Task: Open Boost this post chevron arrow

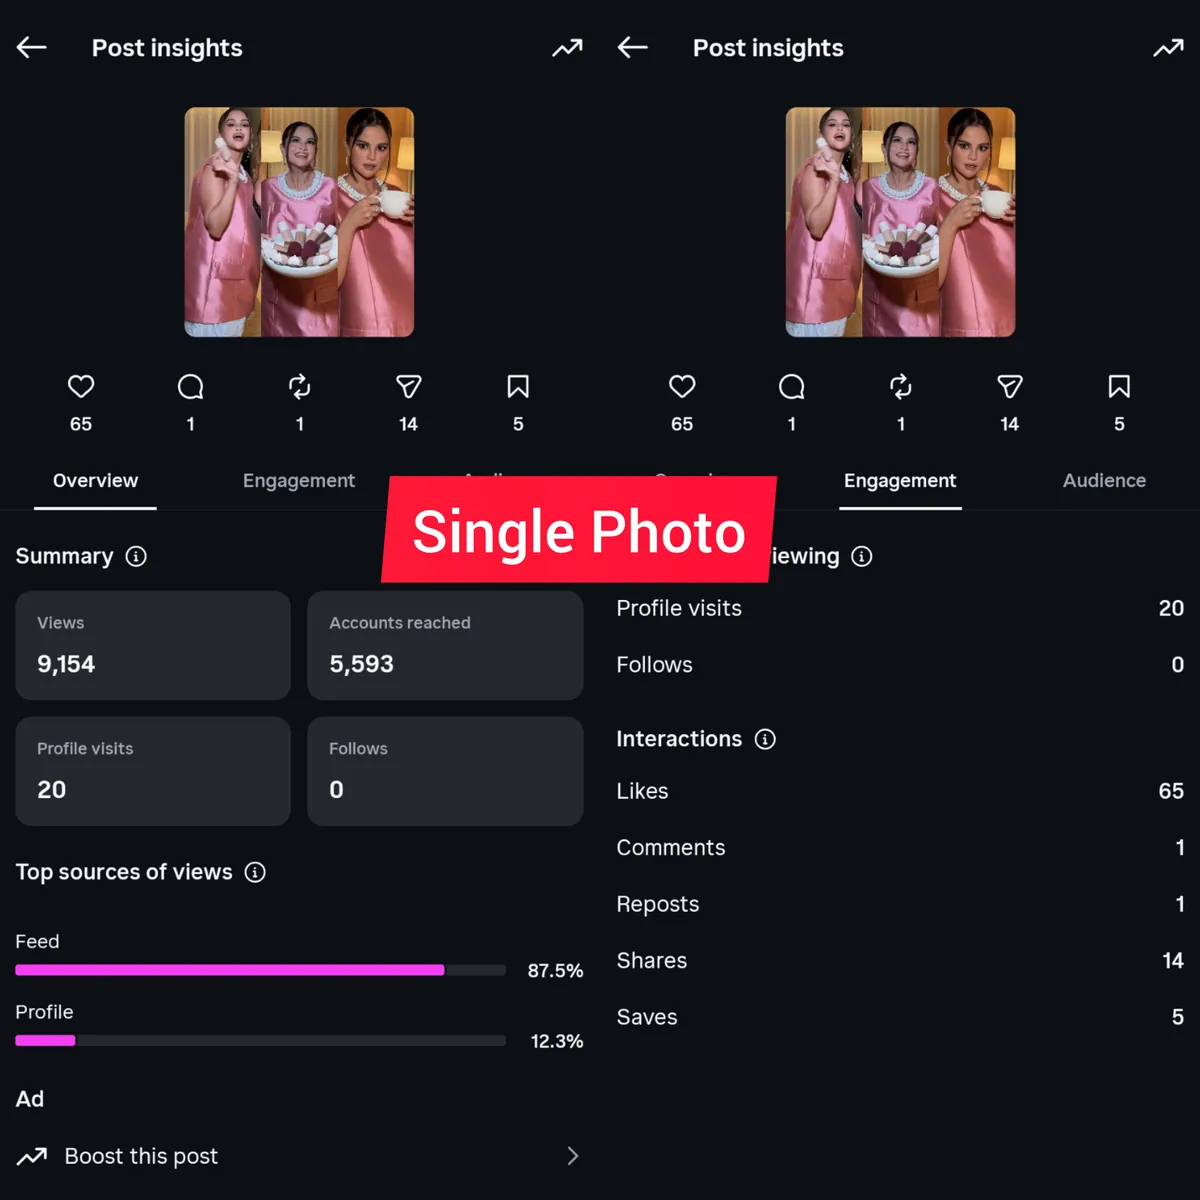Action: 573,1156
